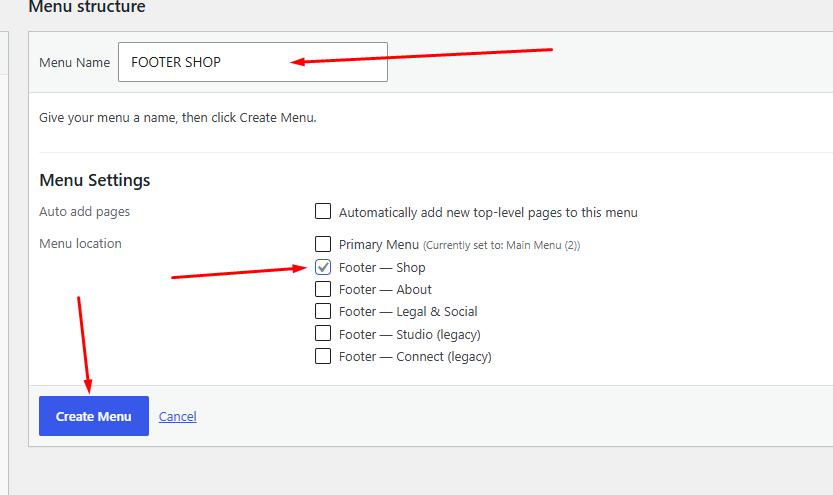Click the 'Footer — Studio (legacy)' label text
This screenshot has height=495, width=833.
(410, 335)
